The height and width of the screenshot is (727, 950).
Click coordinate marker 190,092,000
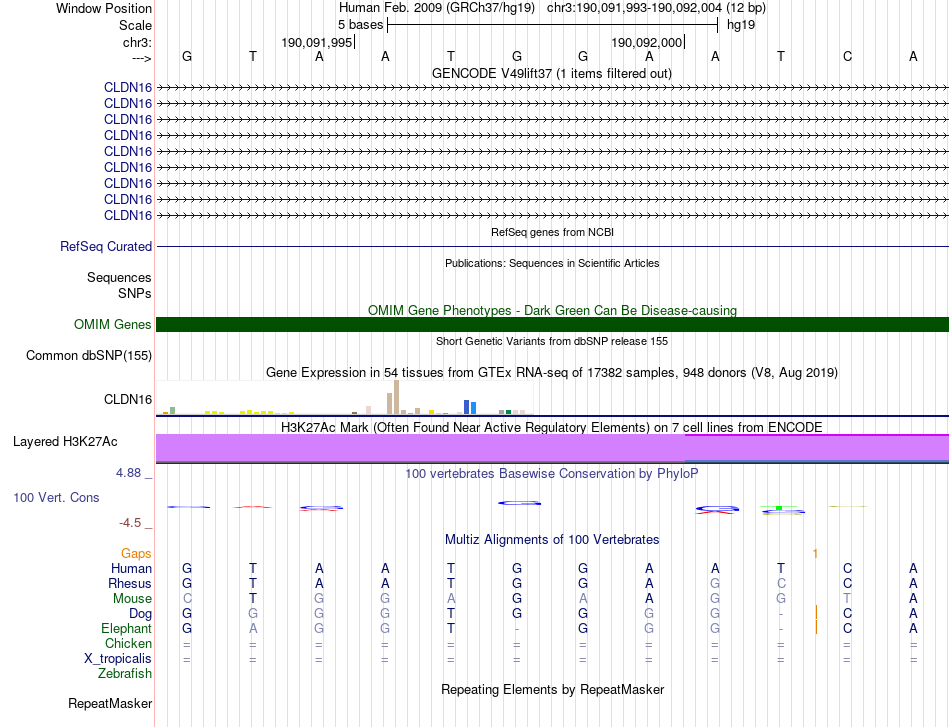click(x=646, y=42)
